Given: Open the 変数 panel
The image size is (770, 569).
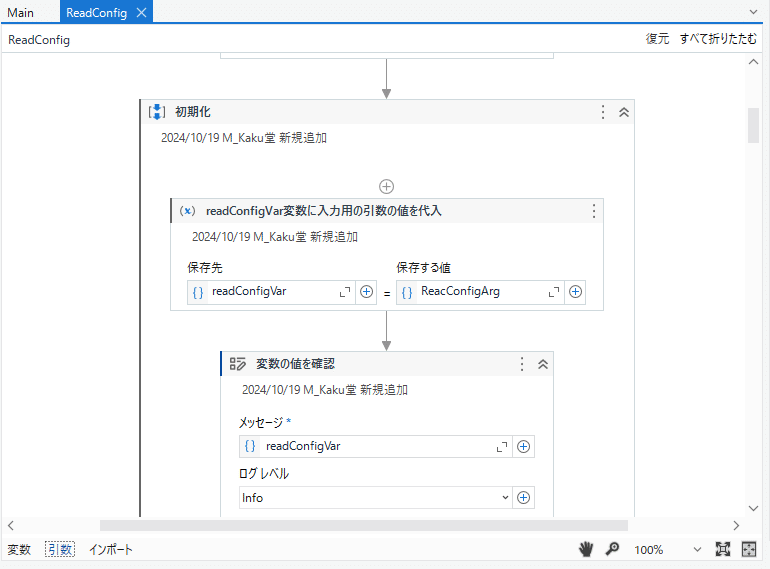Looking at the screenshot, I should (19, 549).
